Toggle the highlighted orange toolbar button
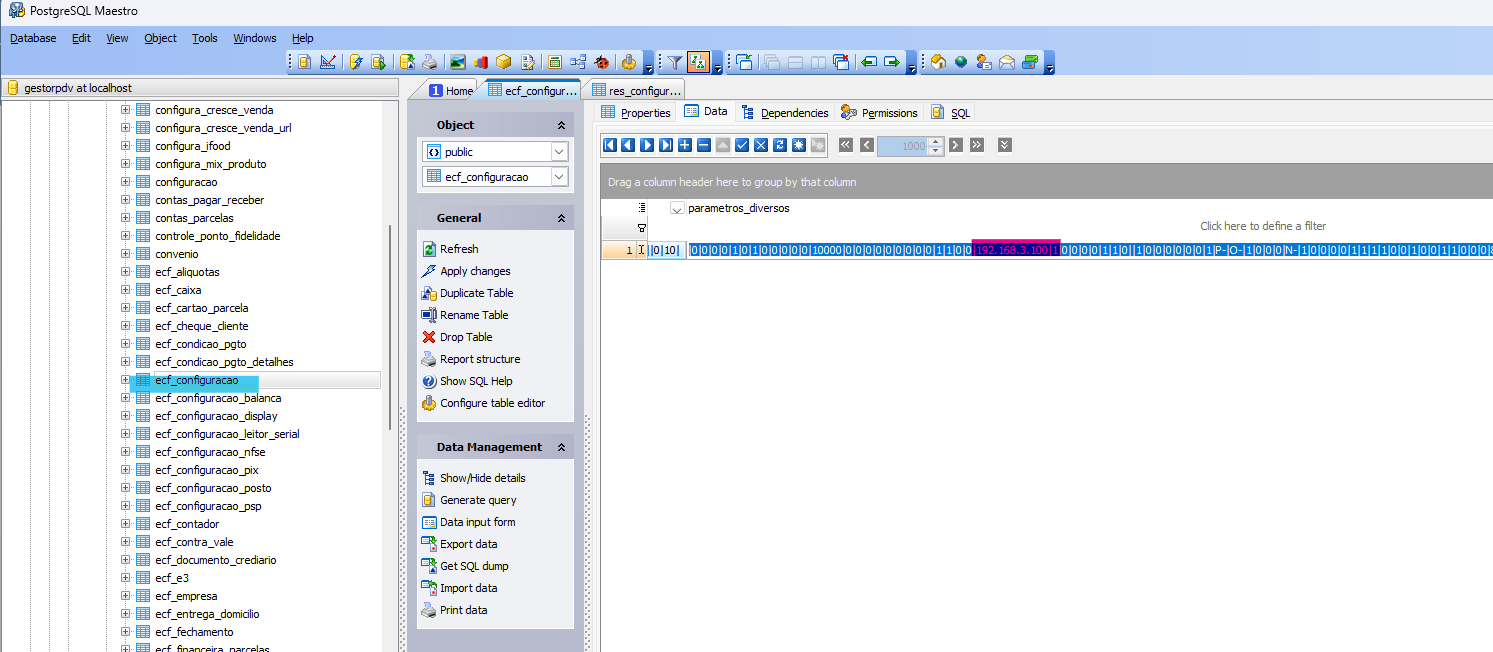Viewport: 1493px width, 652px height. 698,62
